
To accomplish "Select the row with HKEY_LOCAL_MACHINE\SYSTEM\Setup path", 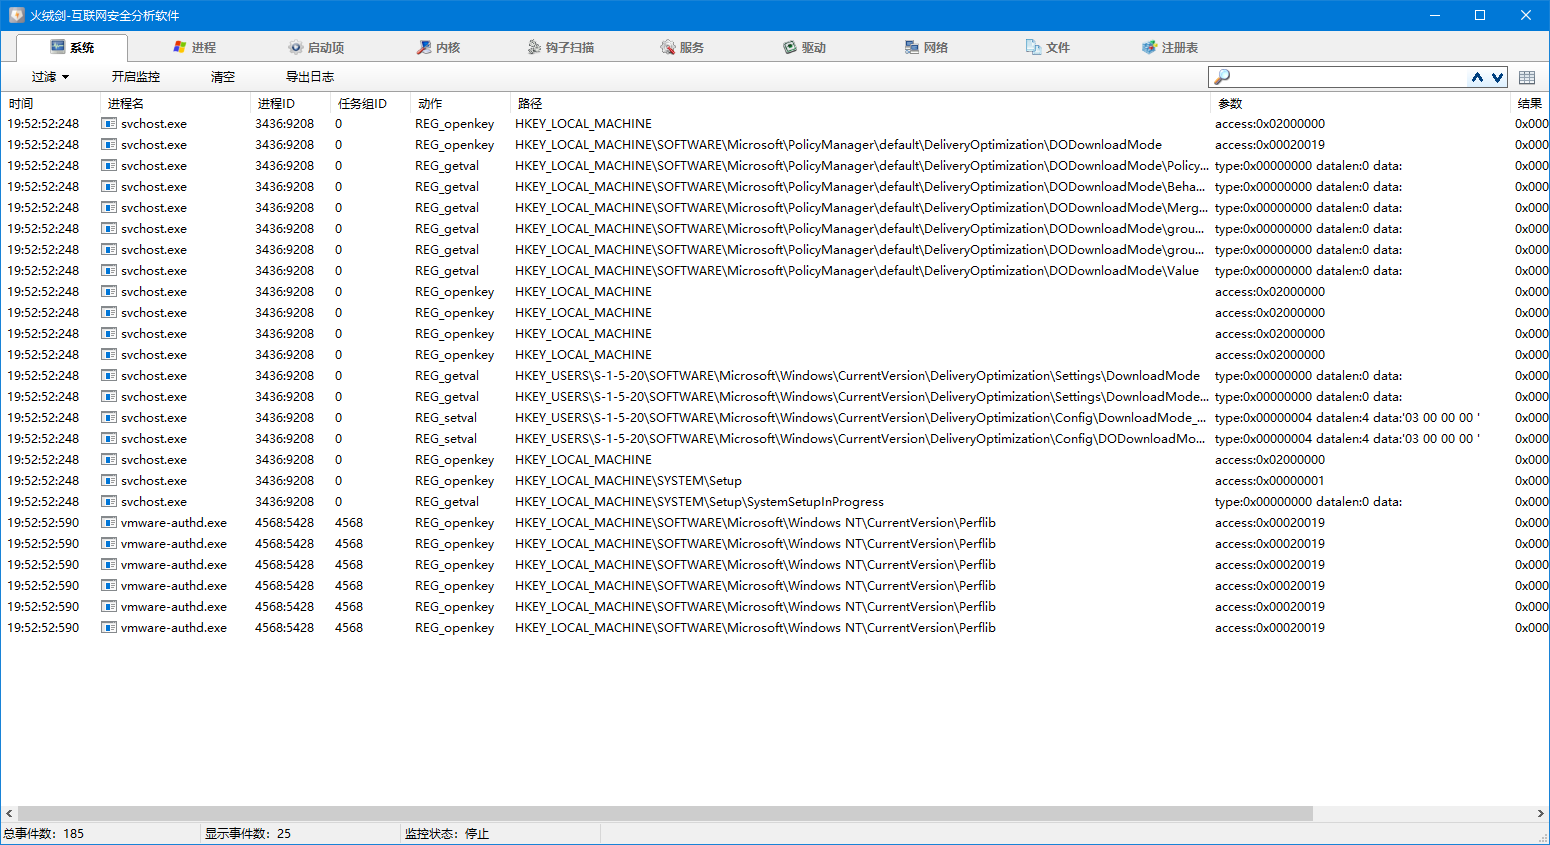I will click(775, 481).
